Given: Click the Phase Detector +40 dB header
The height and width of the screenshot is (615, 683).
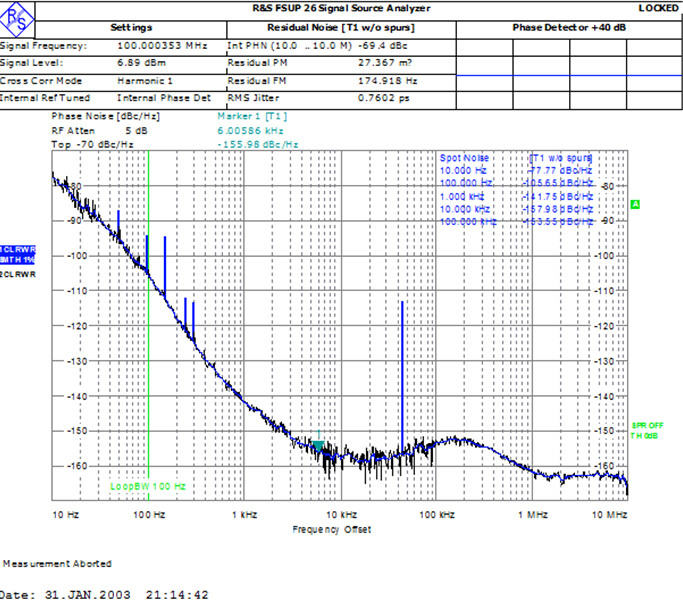Looking at the screenshot, I should (569, 27).
